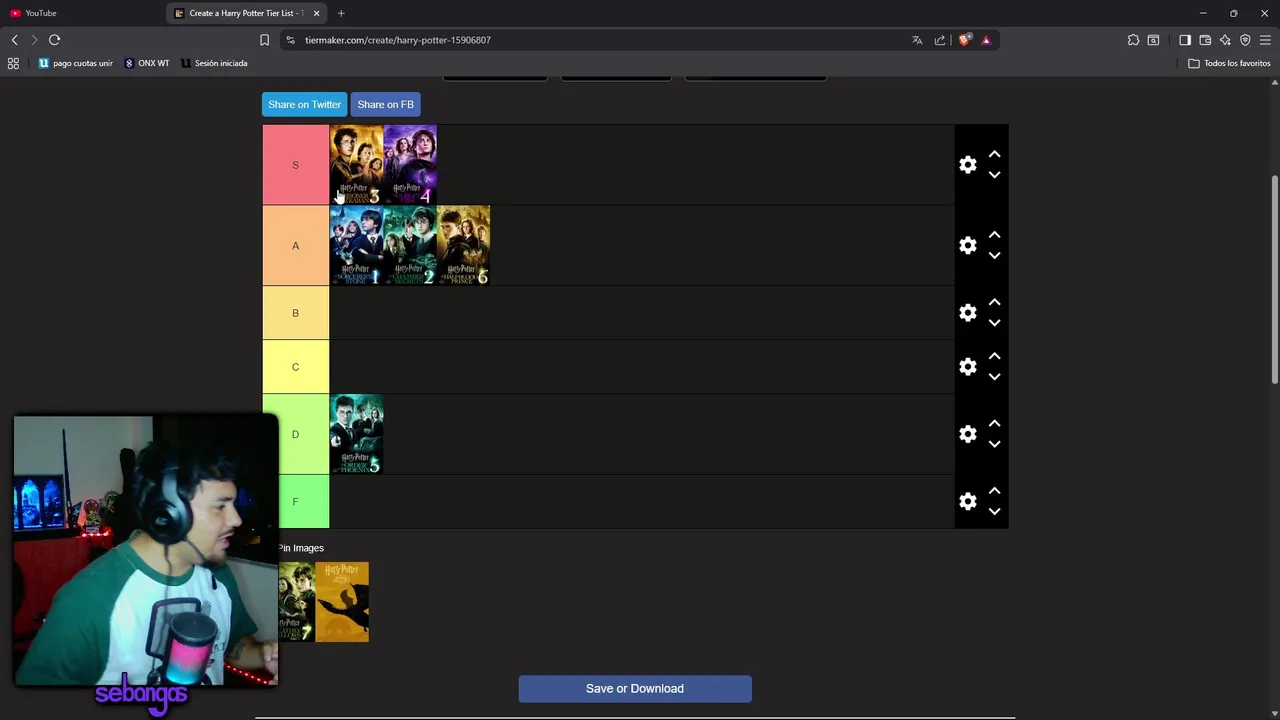
Task: Select the pink S tier label
Action: click(x=295, y=165)
